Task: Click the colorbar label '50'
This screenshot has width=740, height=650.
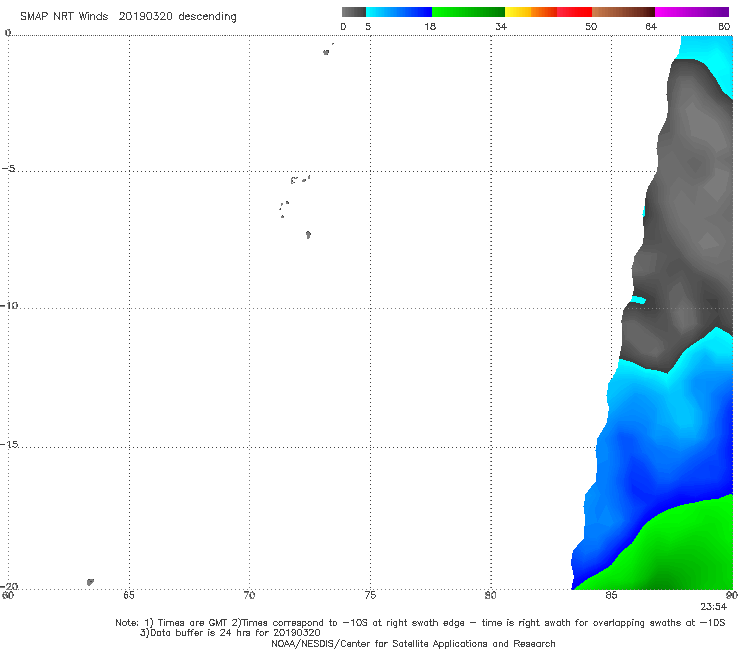Action: click(x=591, y=27)
